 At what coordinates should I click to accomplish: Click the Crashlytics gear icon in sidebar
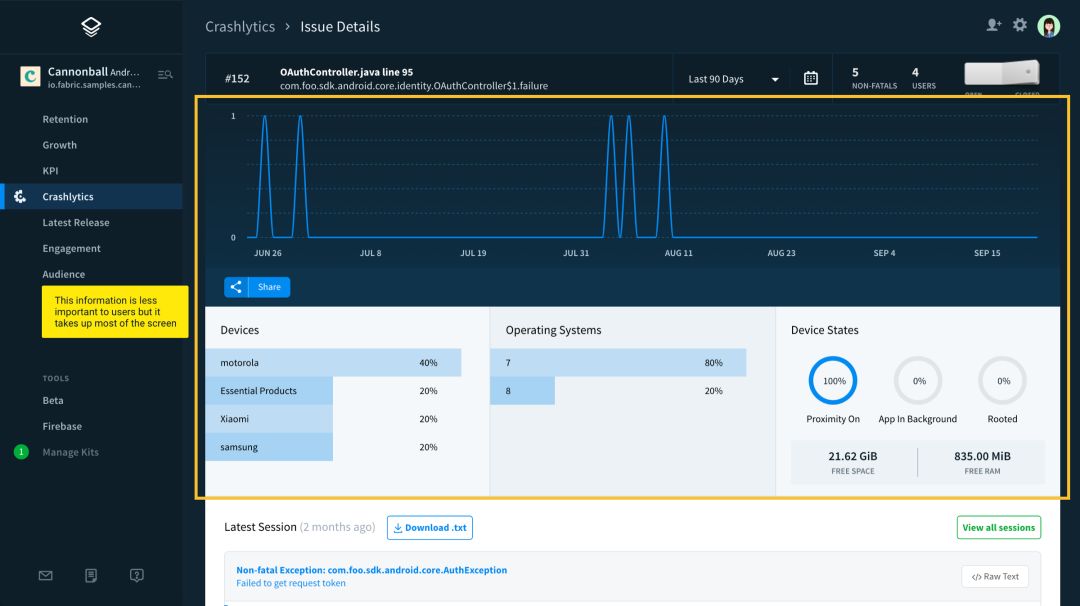[x=20, y=197]
